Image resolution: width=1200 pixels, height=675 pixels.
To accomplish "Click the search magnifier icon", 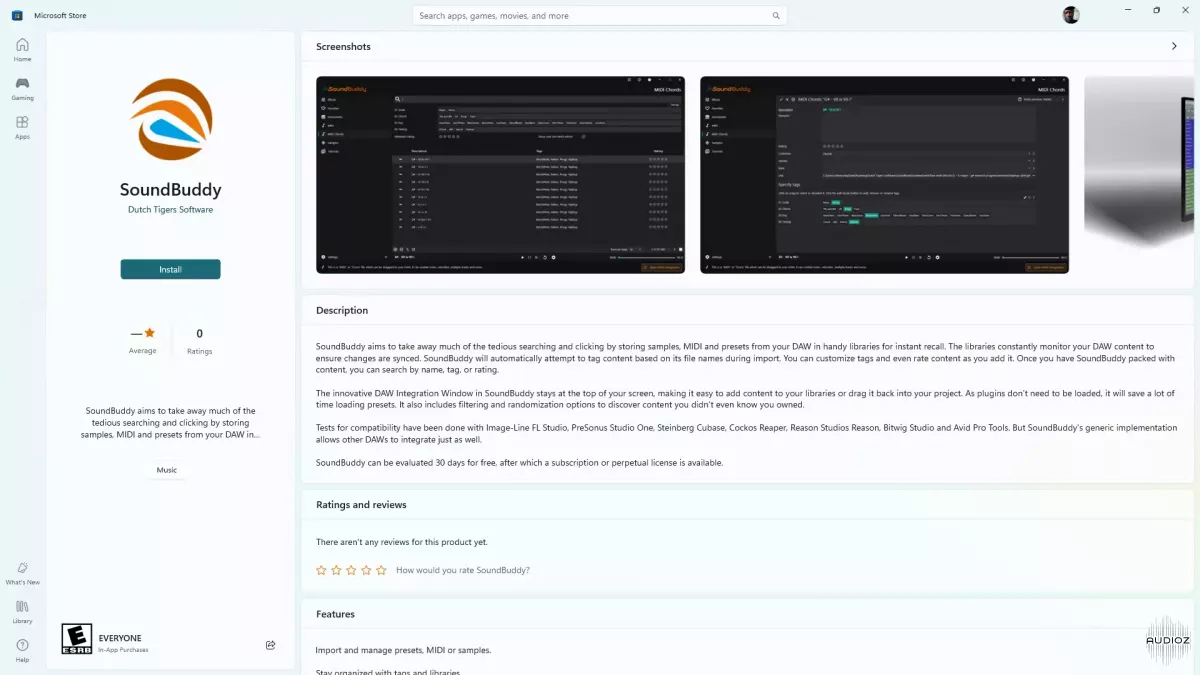I will (776, 16).
